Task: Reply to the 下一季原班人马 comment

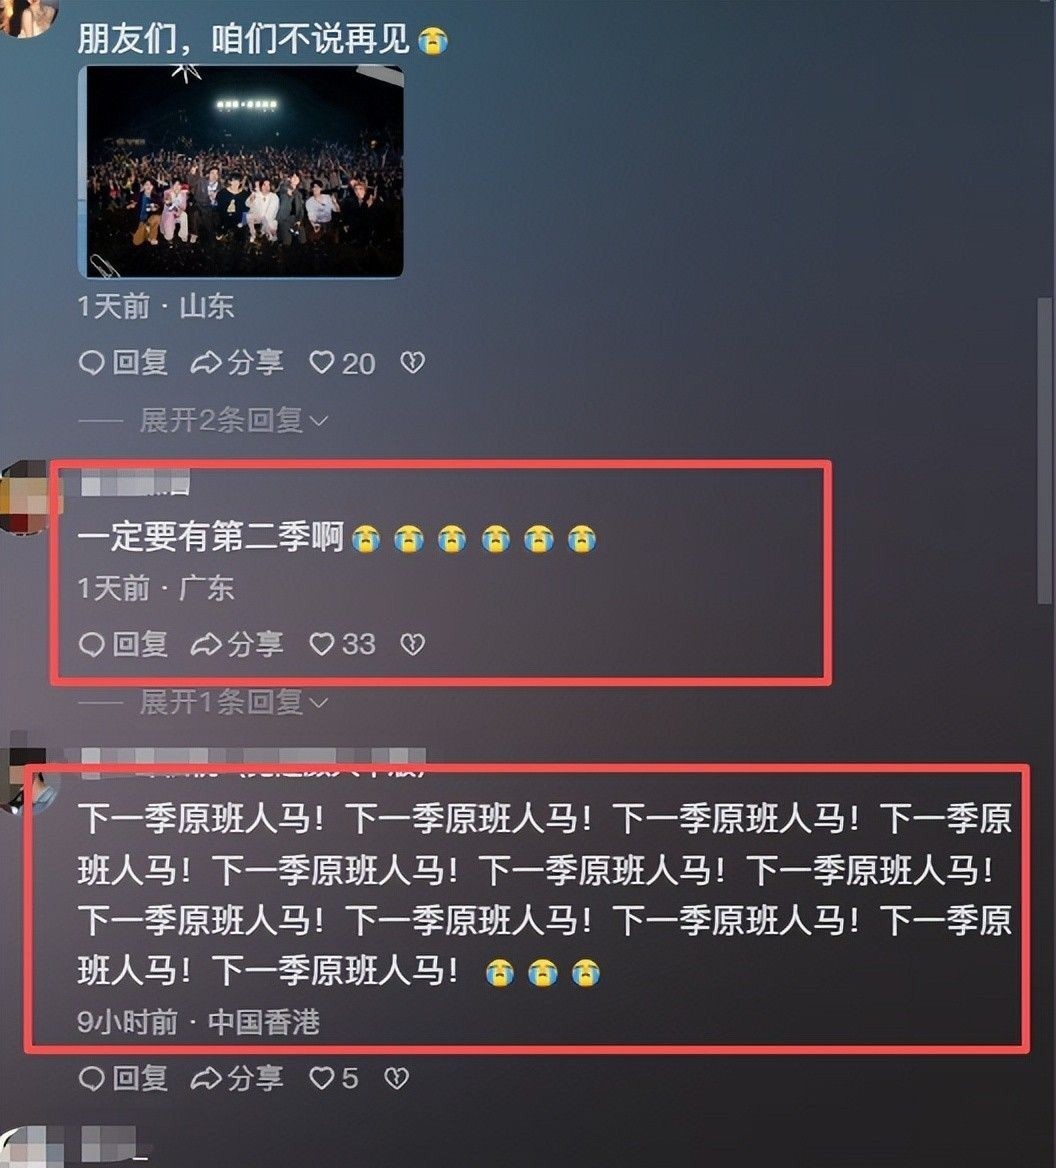Action: coord(123,1078)
